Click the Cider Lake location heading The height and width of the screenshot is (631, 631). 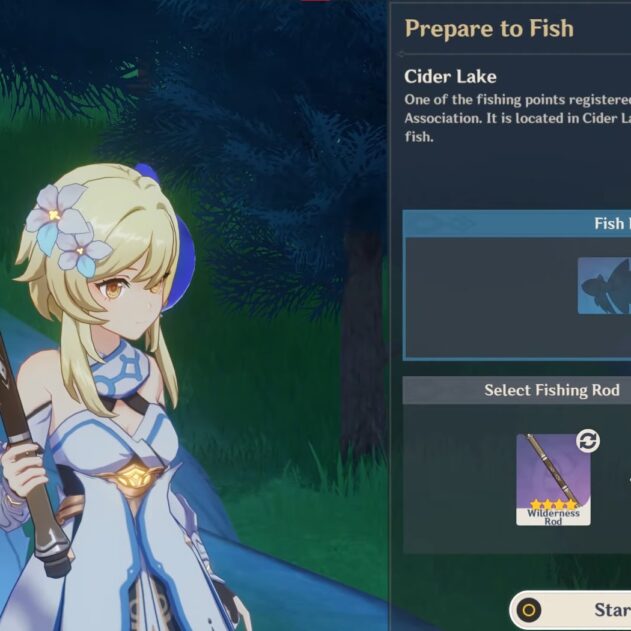pyautogui.click(x=450, y=76)
